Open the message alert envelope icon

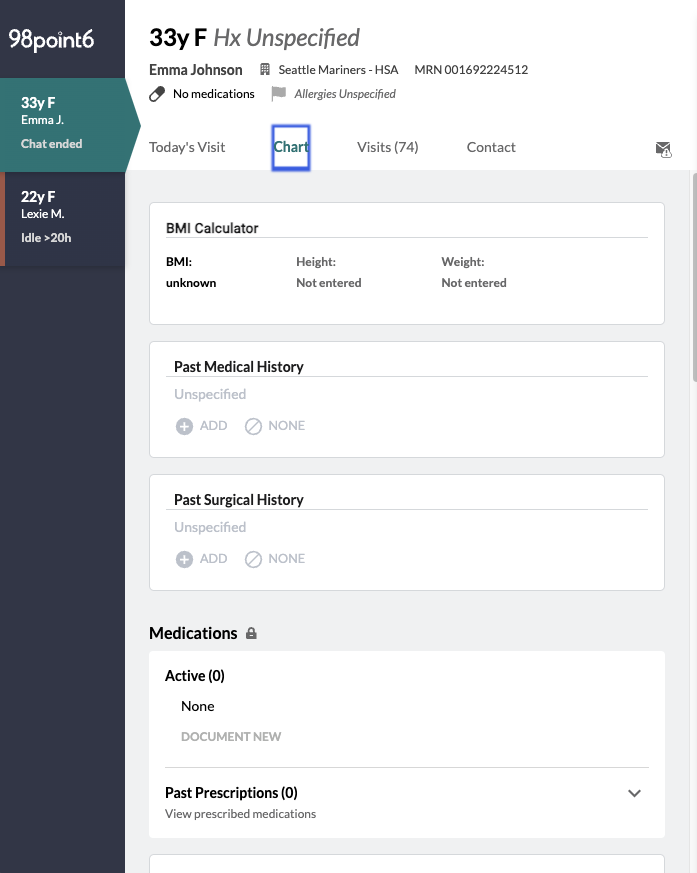[663, 149]
